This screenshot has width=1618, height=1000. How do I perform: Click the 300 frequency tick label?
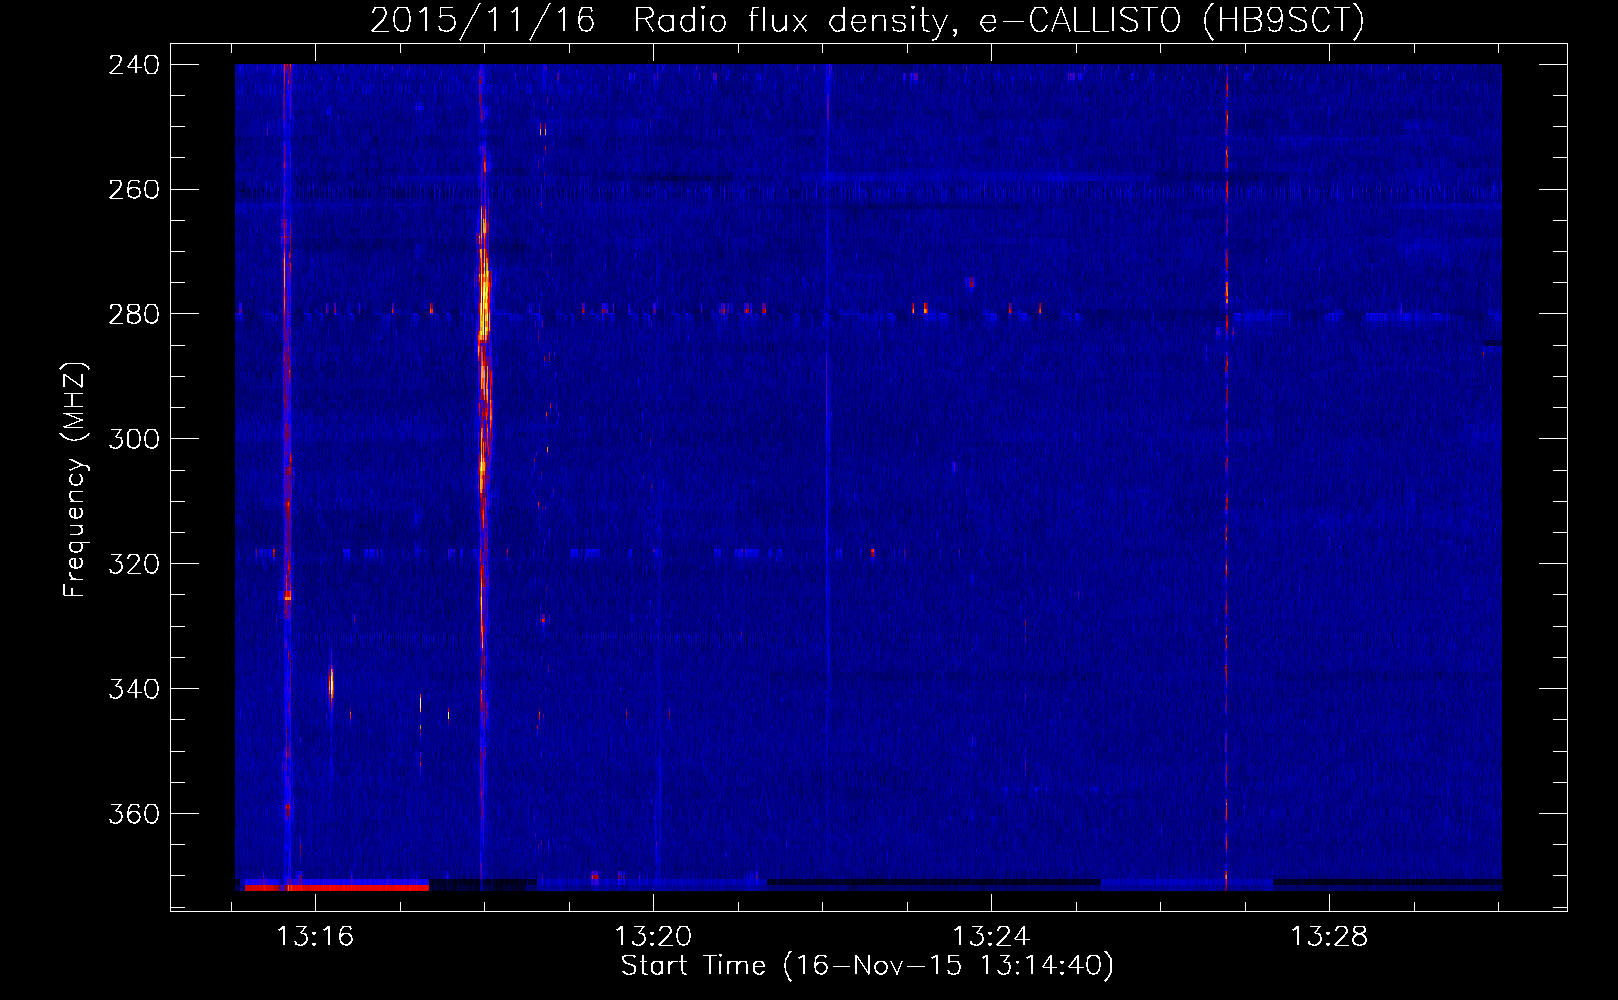tap(134, 440)
